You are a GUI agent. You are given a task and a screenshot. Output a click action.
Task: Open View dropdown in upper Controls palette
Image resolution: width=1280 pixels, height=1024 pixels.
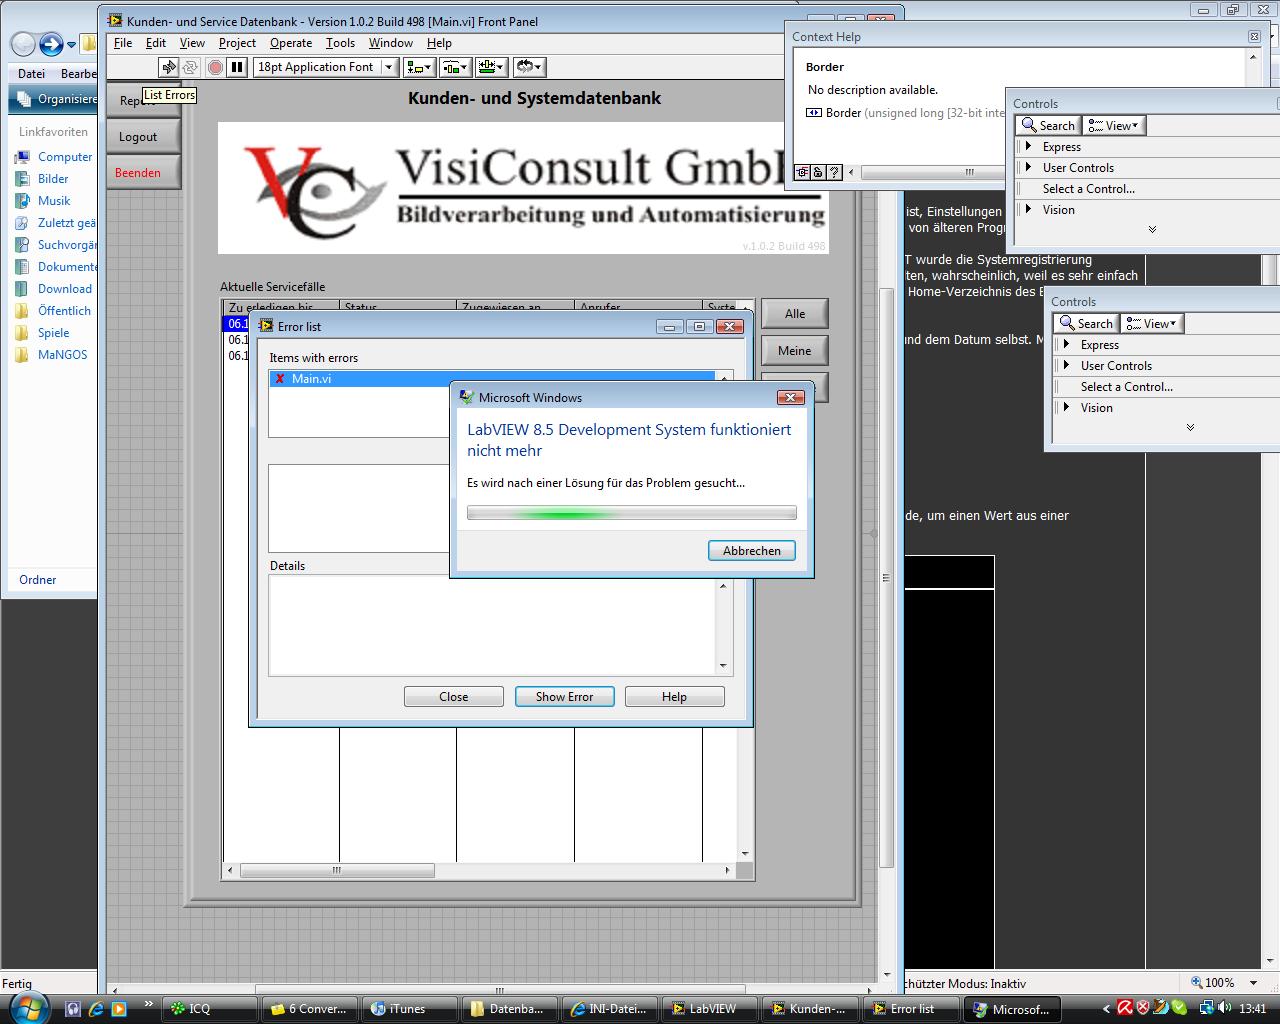coord(1113,126)
